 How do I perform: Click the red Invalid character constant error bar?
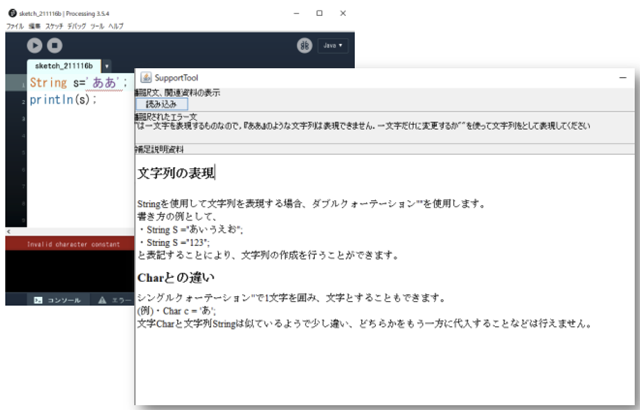pyautogui.click(x=68, y=243)
